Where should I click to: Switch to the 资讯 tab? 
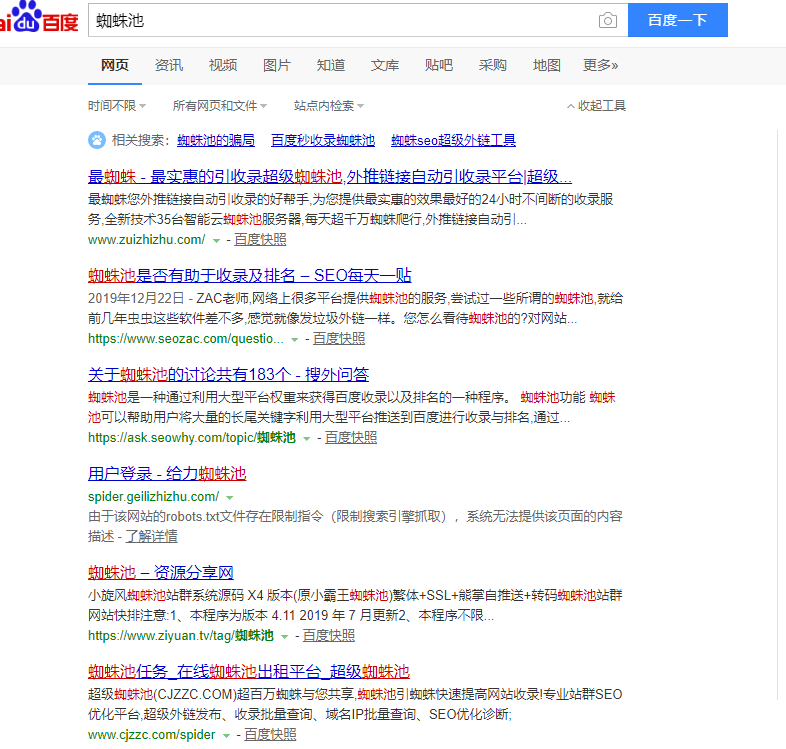click(169, 65)
